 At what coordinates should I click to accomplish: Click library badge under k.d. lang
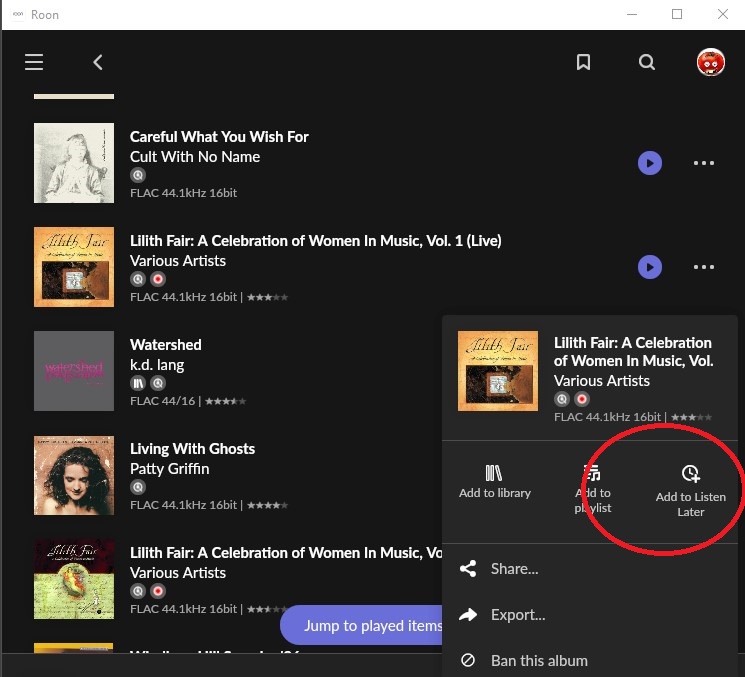[138, 383]
